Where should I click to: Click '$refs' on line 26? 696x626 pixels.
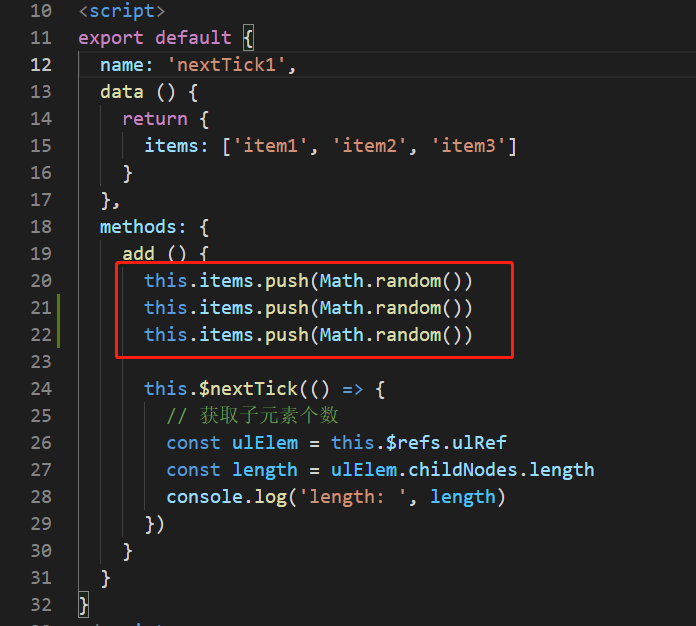click(x=413, y=443)
